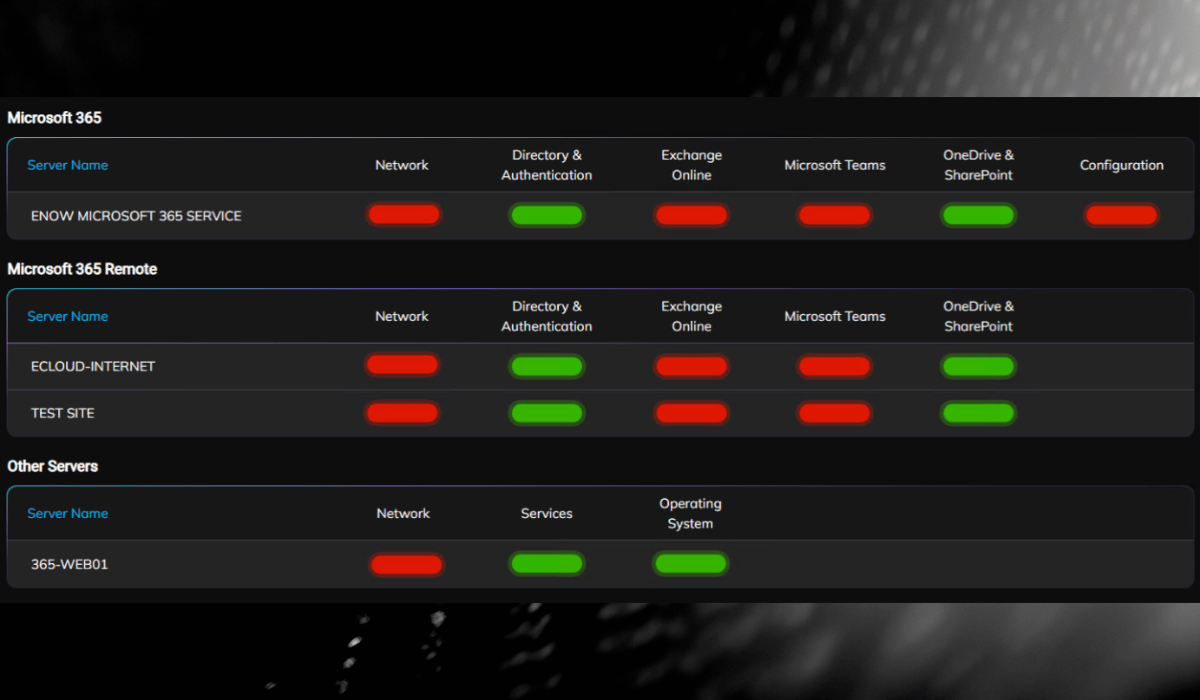Click Network column header in Microsoft 365 table
Viewport: 1200px width, 700px height.
(x=402, y=165)
